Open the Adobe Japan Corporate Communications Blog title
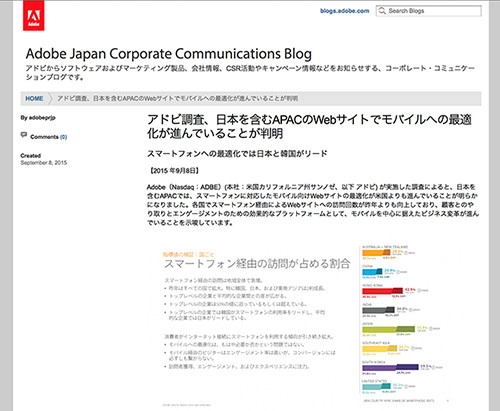500x411 pixels. 169,54
